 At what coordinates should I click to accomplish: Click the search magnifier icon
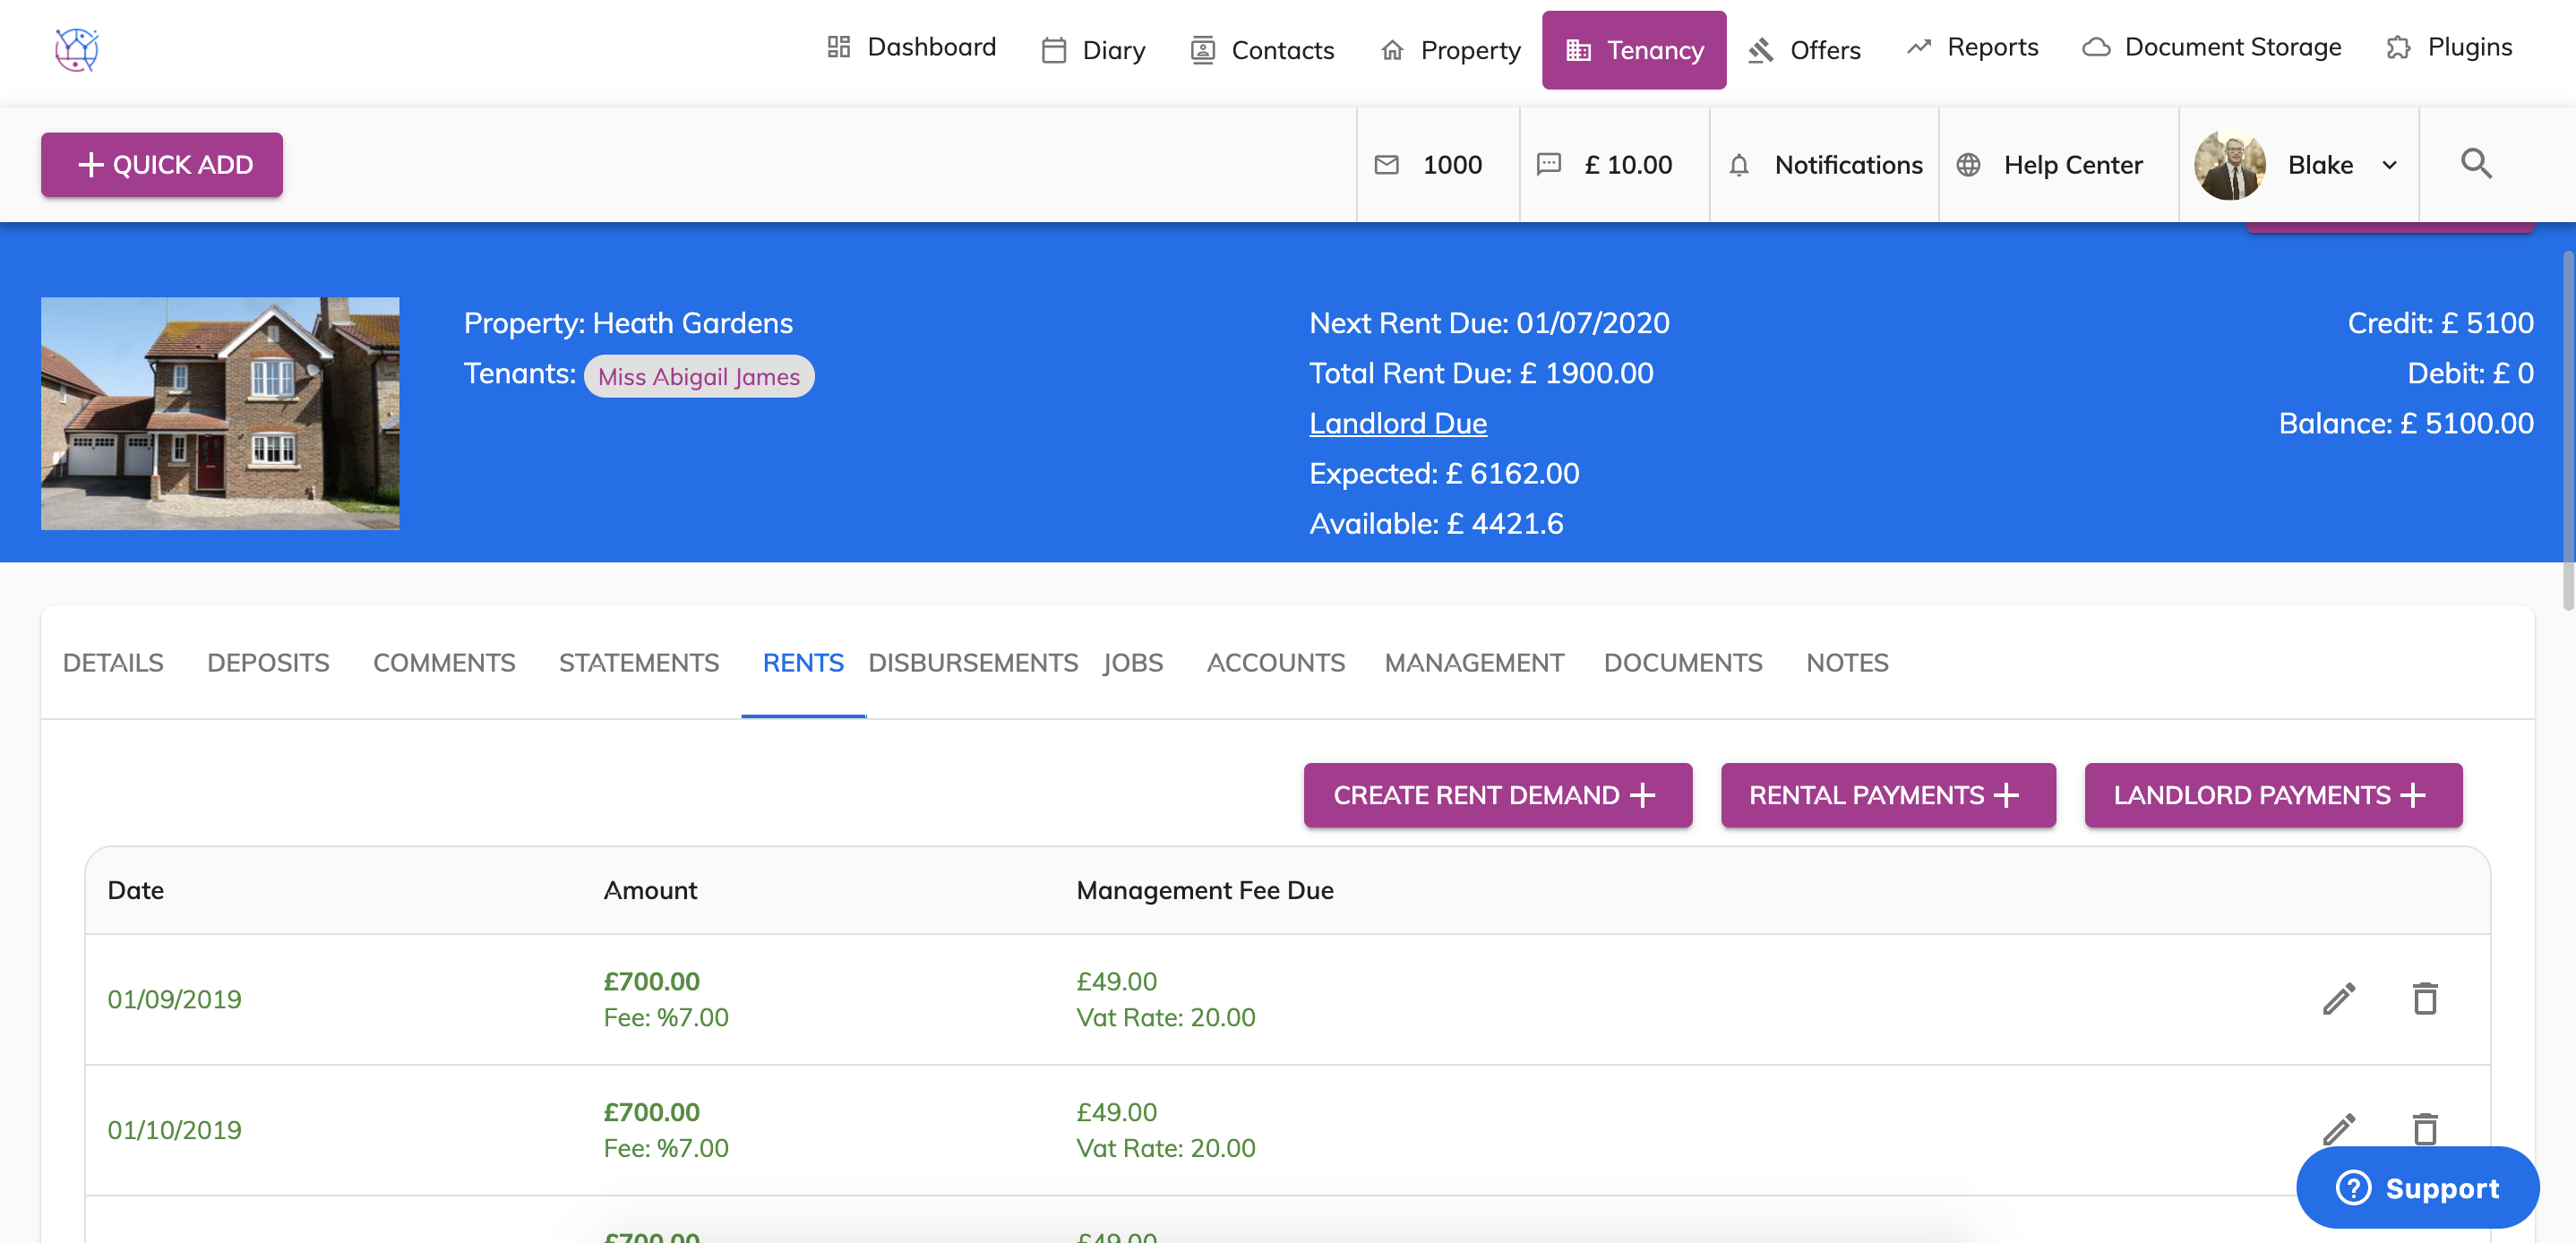2475,164
